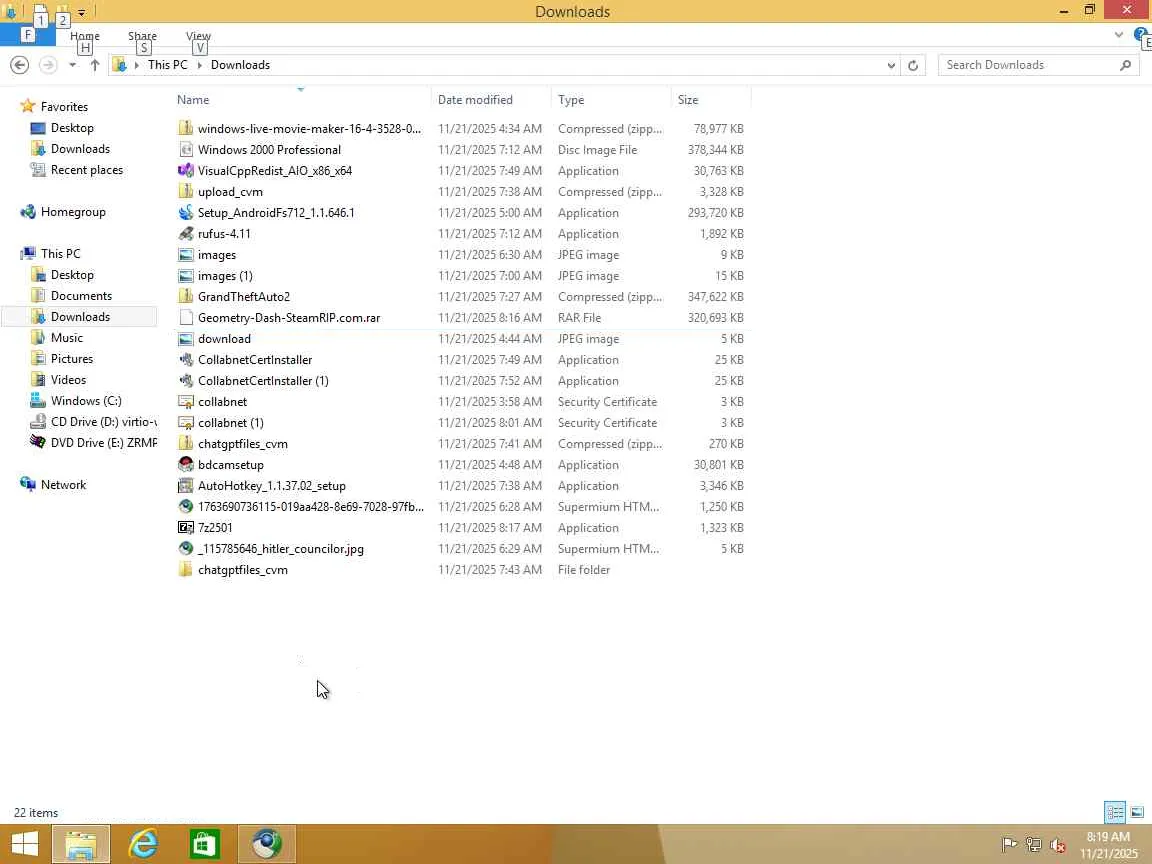Select the windows-live-movie-maker zip icon
1152x864 pixels.
(186, 129)
